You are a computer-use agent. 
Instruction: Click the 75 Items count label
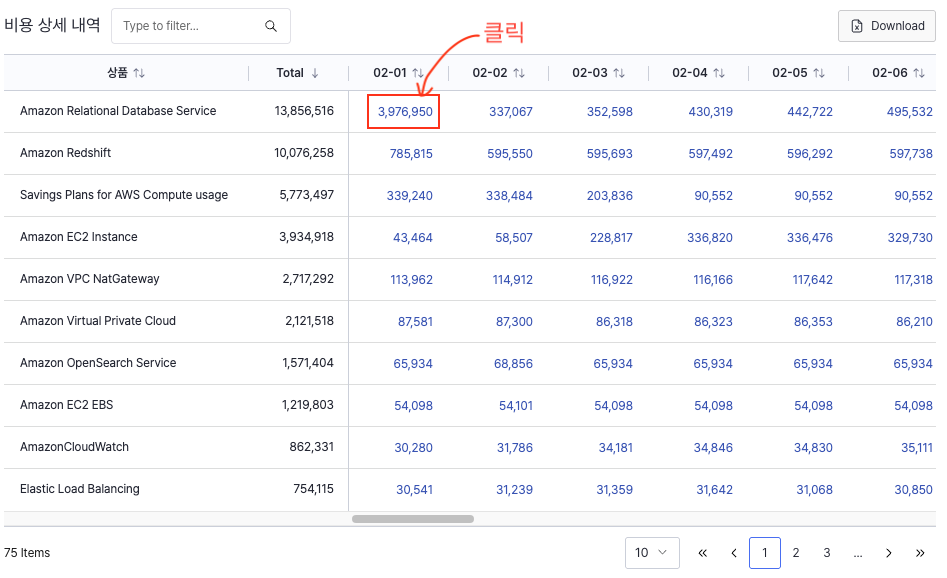point(27,553)
